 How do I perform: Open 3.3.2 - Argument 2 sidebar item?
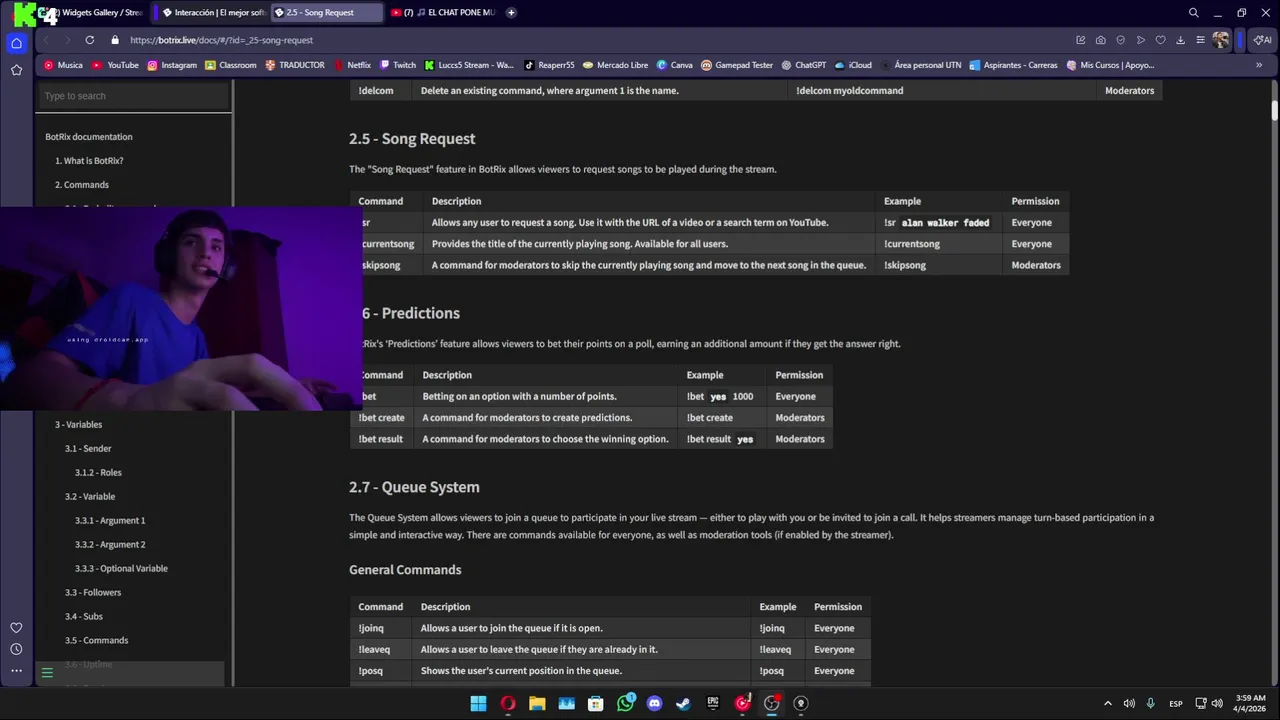click(x=110, y=545)
